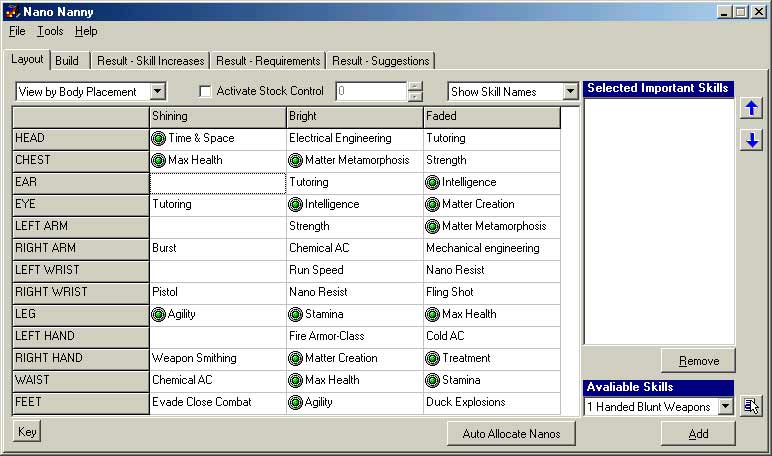This screenshot has height=456, width=772.
Task: Click Auto Allocate Nanos button
Action: [x=511, y=433]
